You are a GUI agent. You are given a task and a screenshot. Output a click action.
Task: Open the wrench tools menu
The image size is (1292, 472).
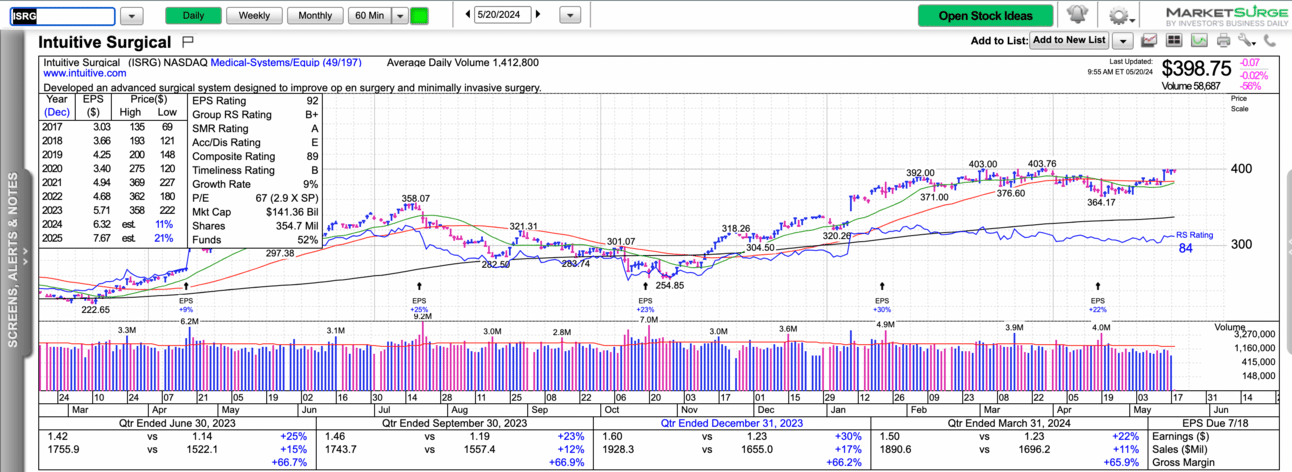(1246, 41)
